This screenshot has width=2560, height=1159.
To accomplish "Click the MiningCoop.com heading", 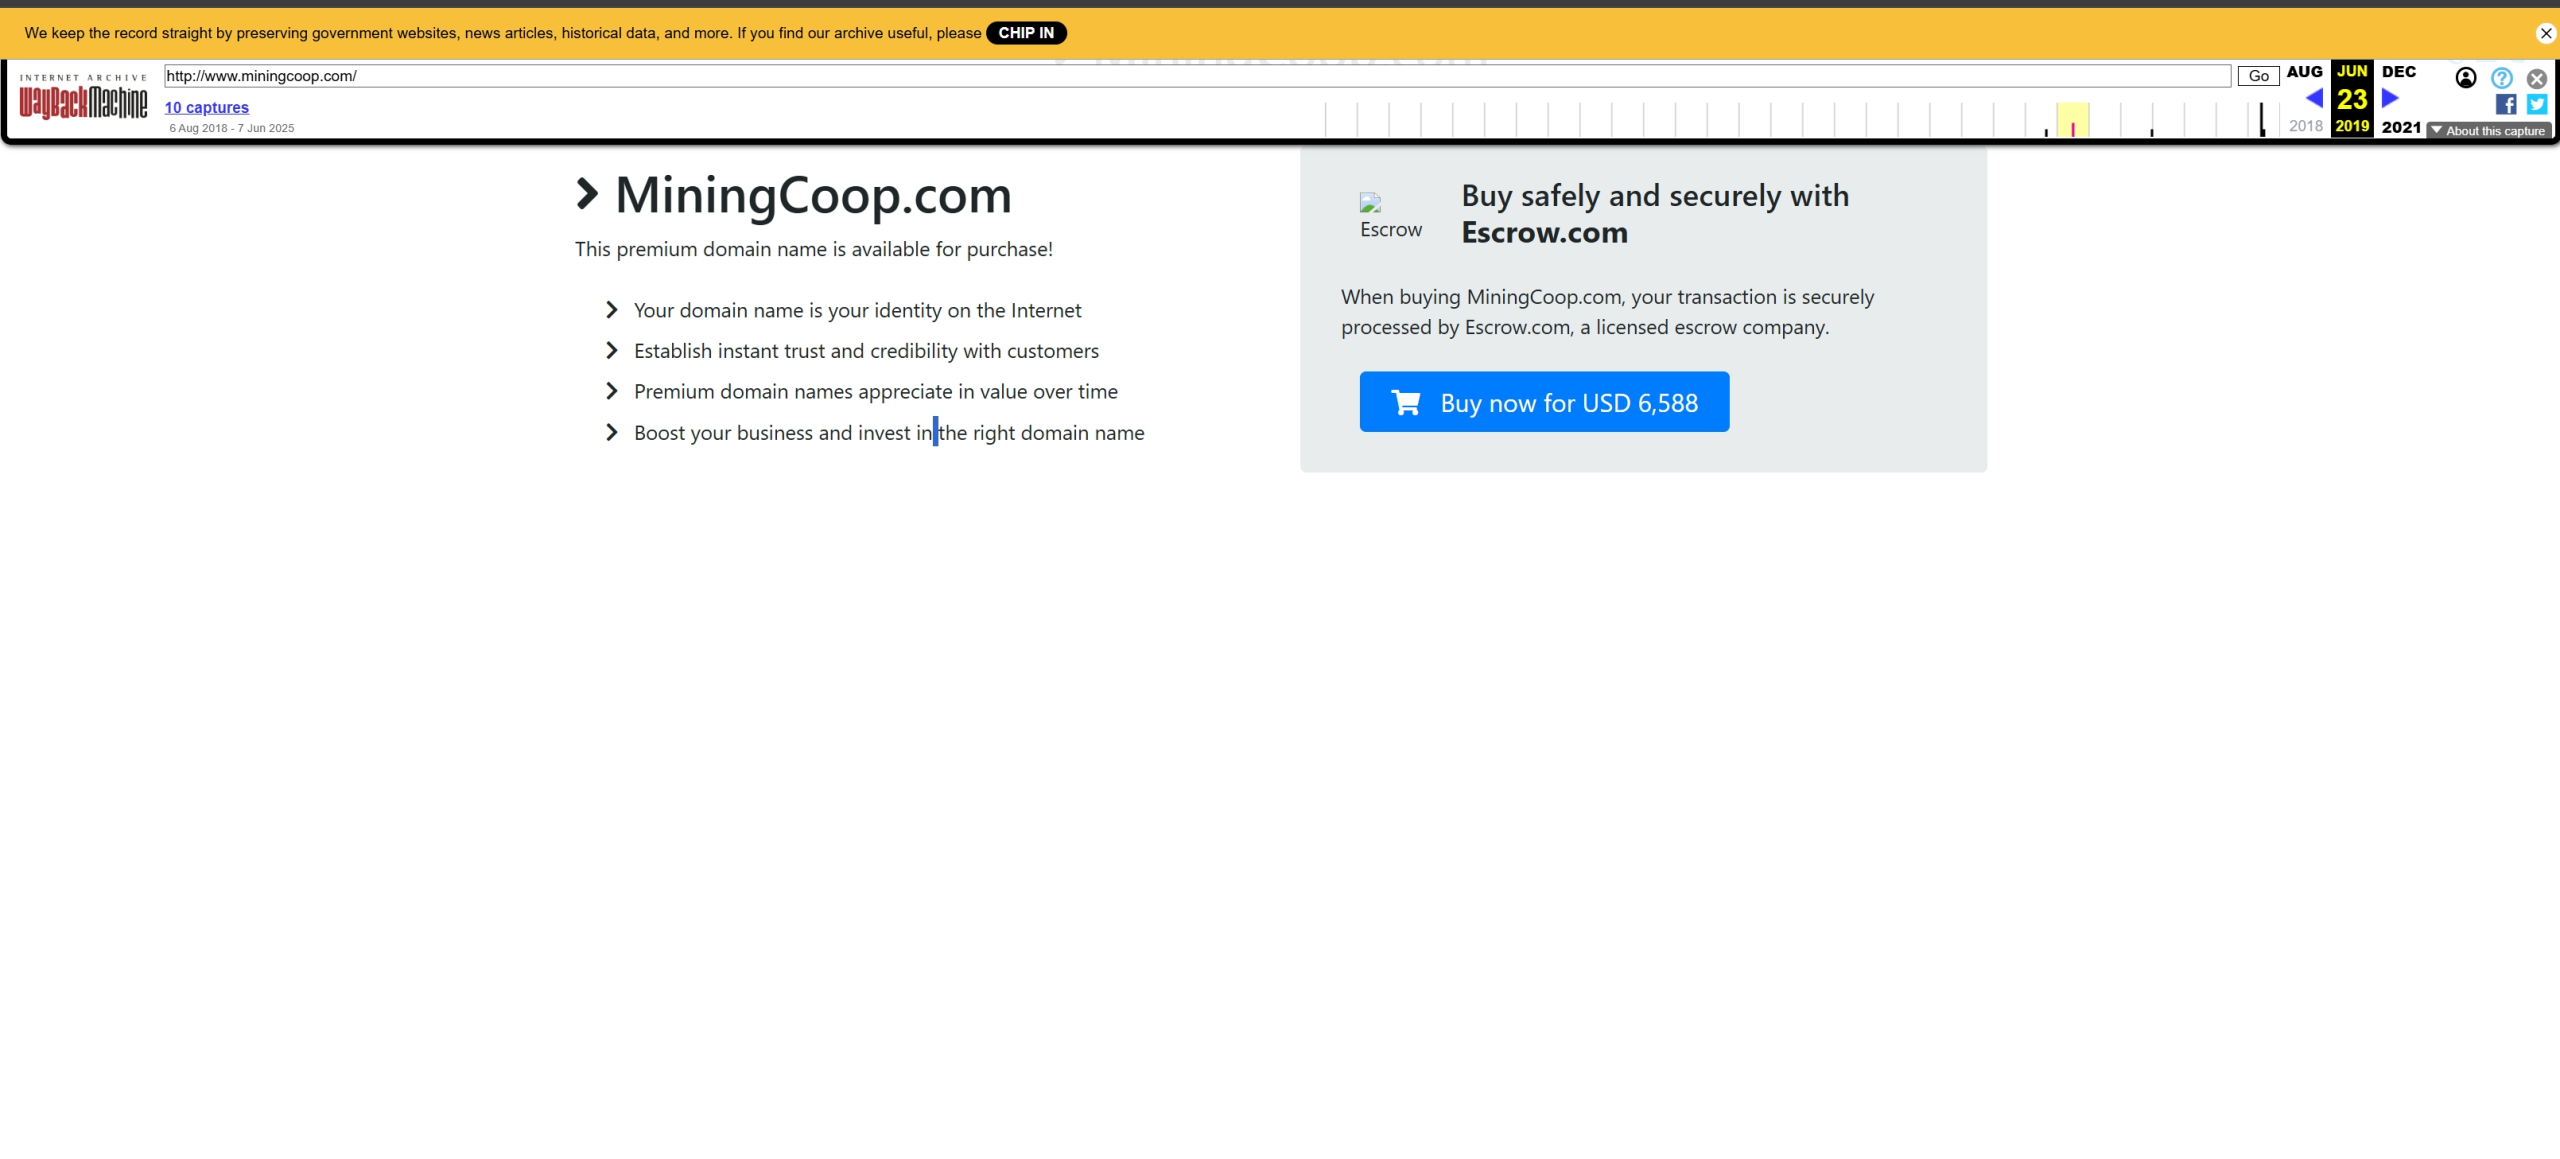I will (x=813, y=194).
